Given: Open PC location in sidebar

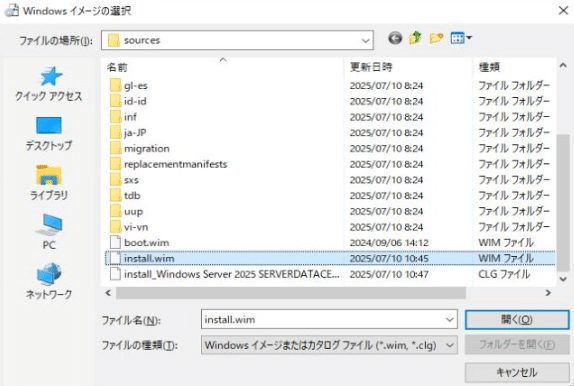Looking at the screenshot, I should coord(49,232).
